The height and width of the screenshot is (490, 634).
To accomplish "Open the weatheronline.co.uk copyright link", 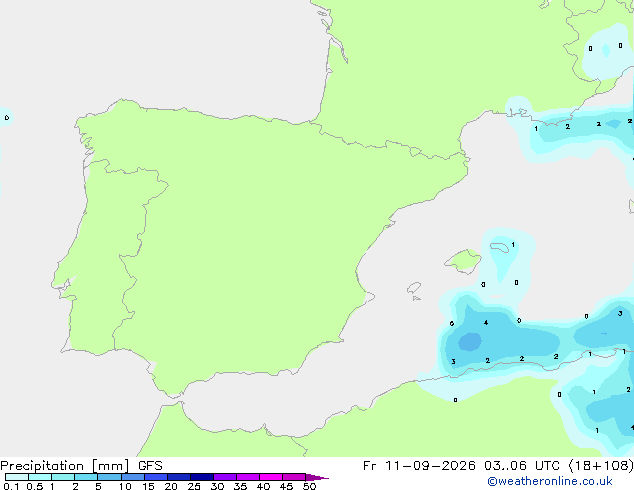I will (550, 481).
